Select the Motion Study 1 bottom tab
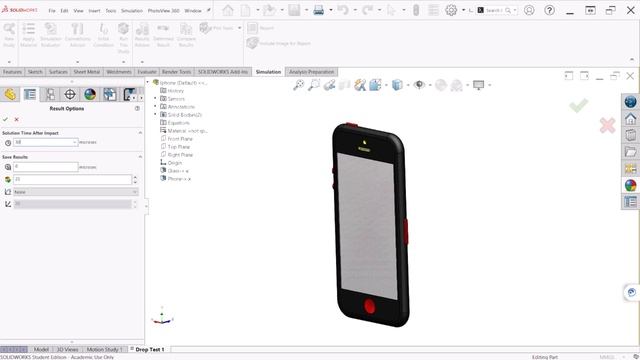 pyautogui.click(x=104, y=349)
